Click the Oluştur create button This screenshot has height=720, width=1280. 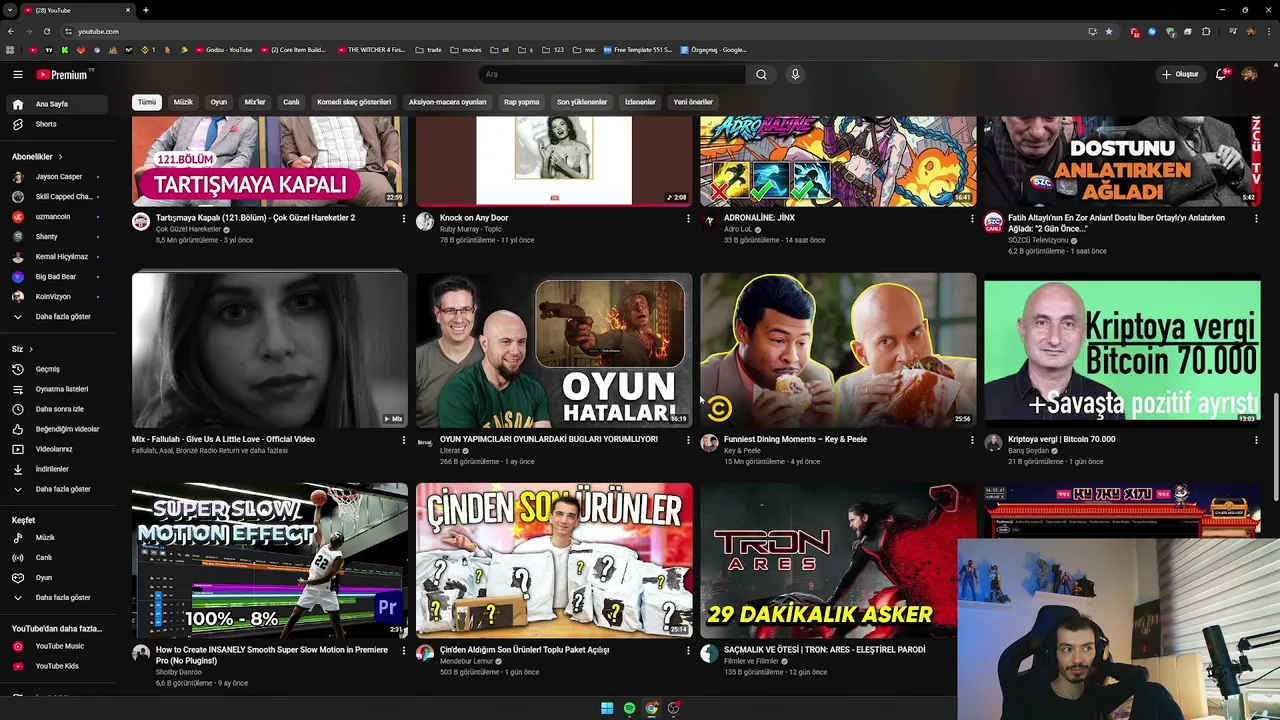pos(1180,74)
